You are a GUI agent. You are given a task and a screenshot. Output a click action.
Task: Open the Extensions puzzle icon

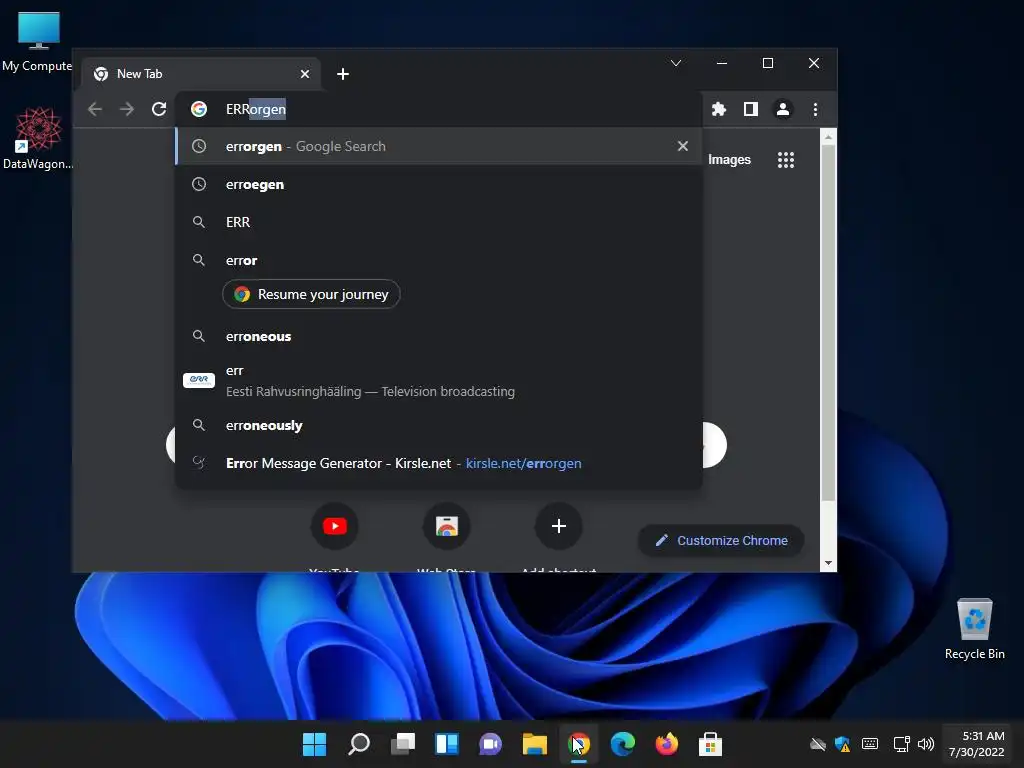tap(718, 109)
